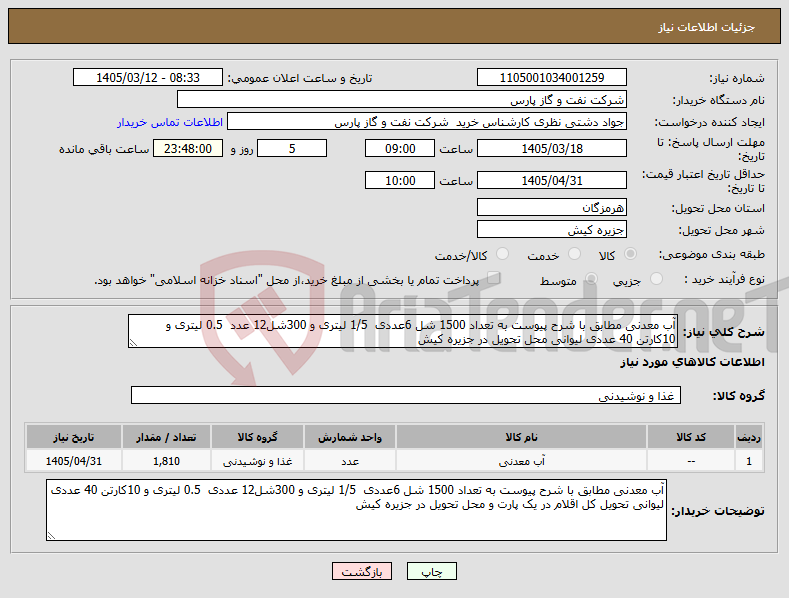The width and height of the screenshot is (789, 598).
Task: Click the days remaining field showing 5
Action: pyautogui.click(x=292, y=148)
